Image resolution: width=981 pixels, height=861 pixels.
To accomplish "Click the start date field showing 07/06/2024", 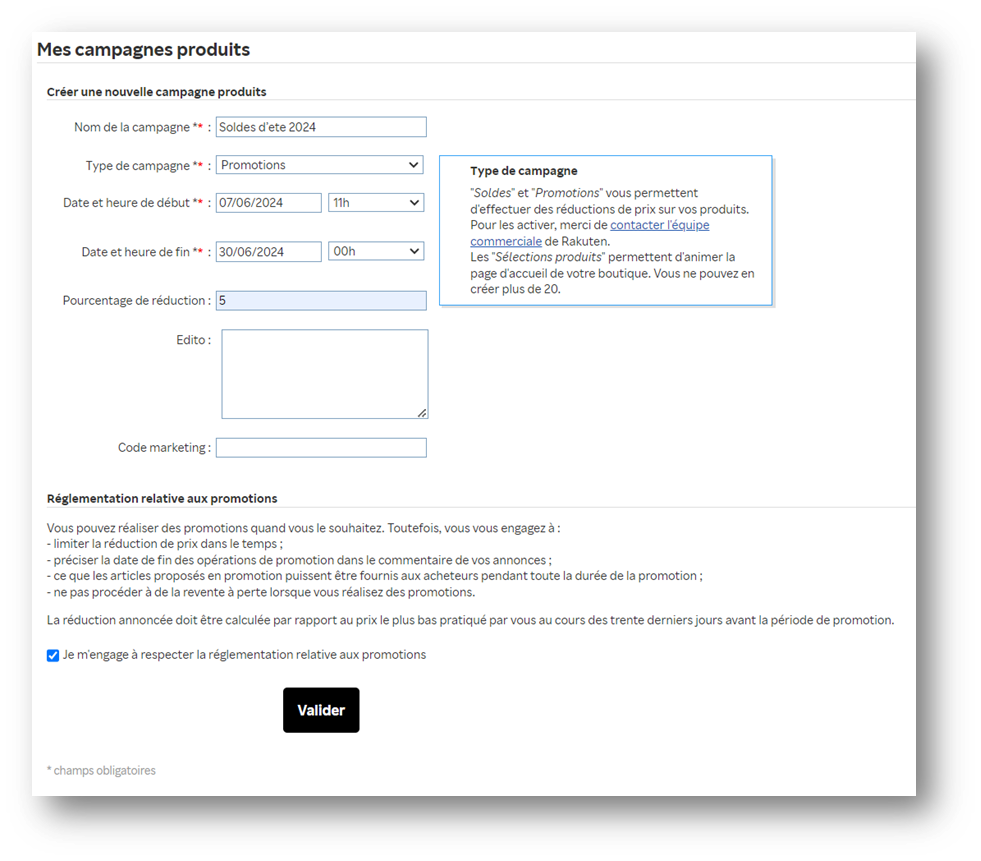I will (268, 203).
